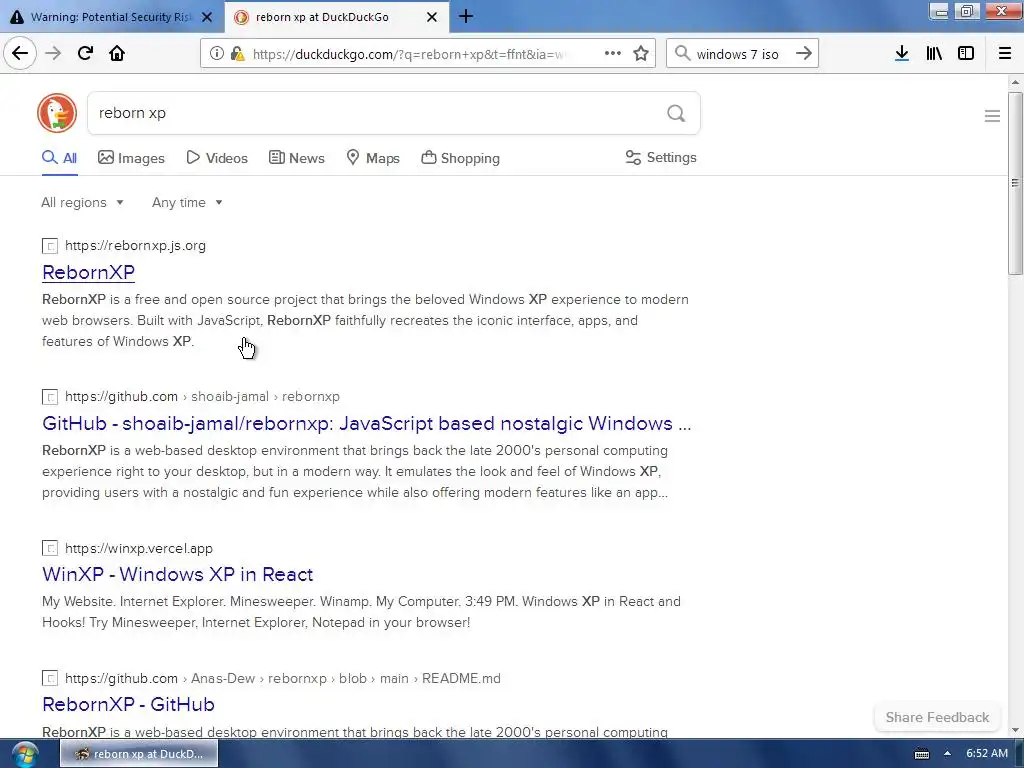
Task: Switch to Videos results
Action: point(217,158)
